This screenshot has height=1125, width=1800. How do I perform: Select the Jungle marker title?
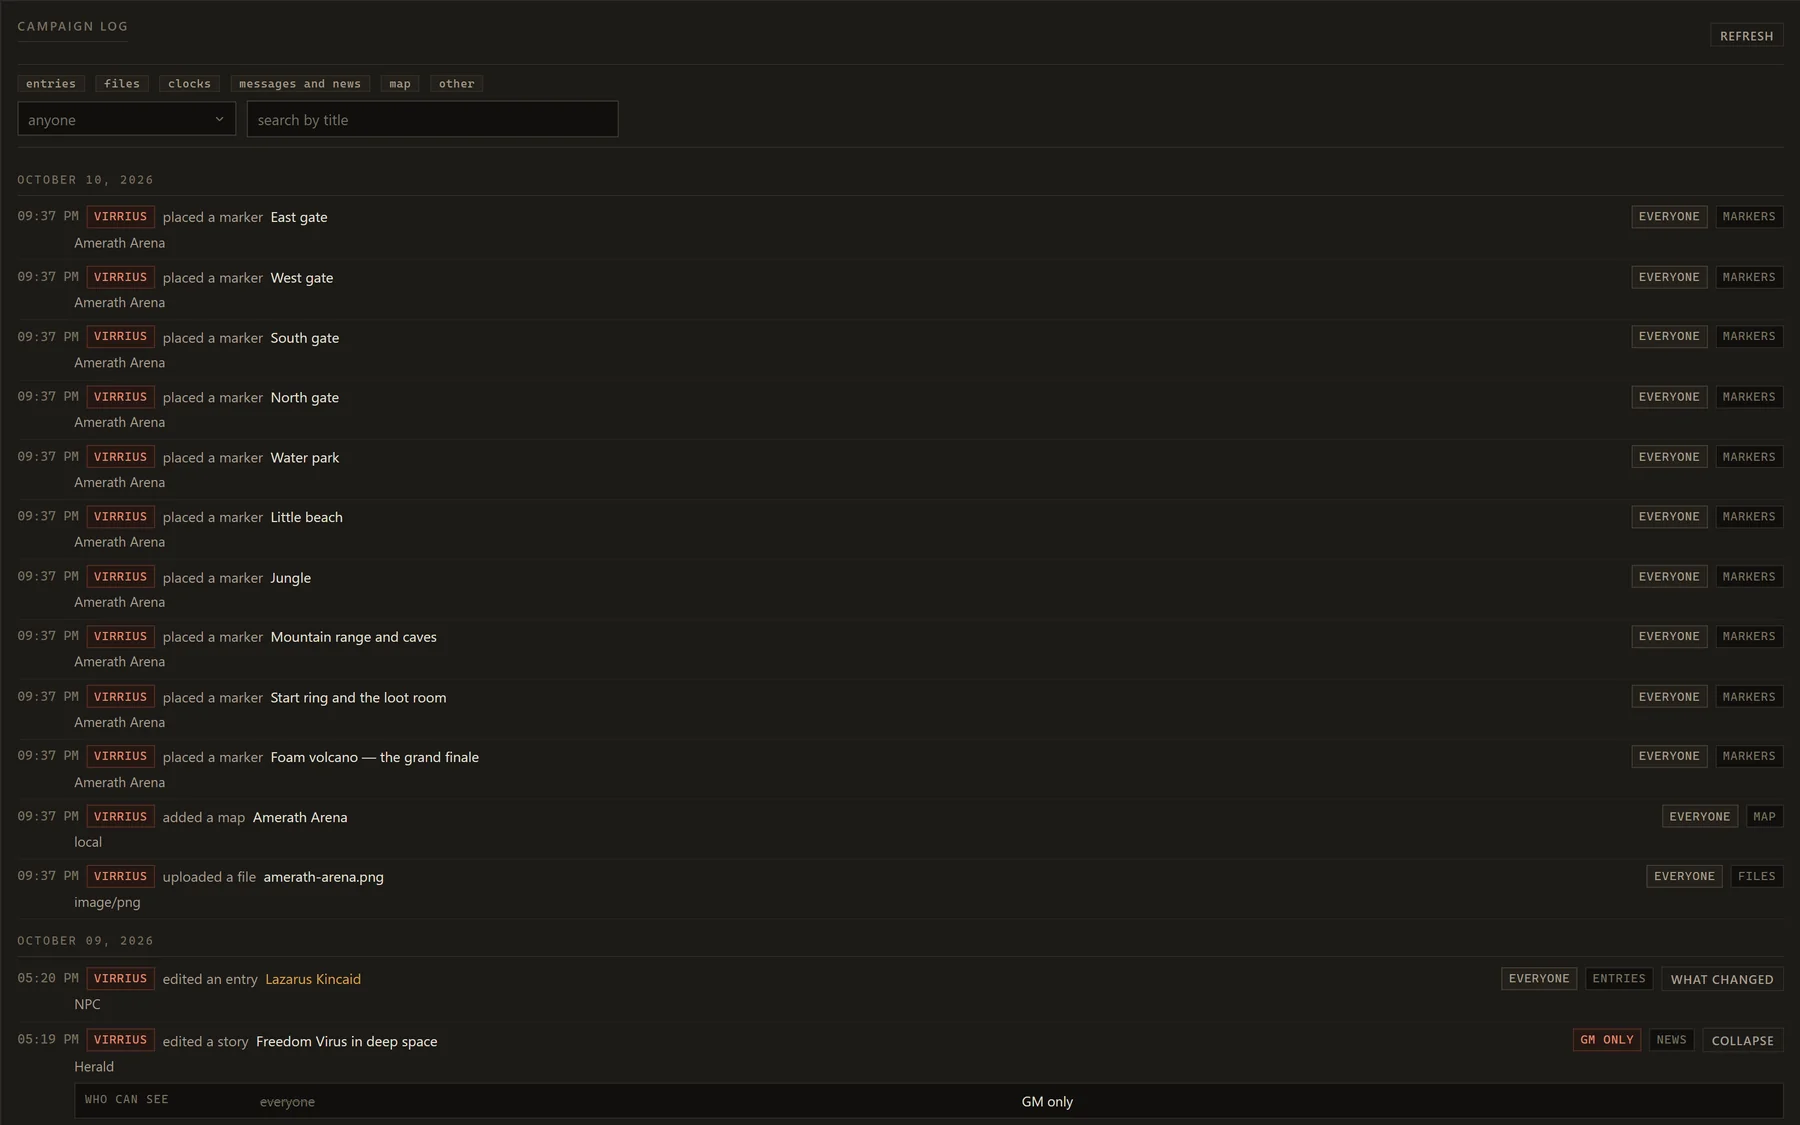pos(291,578)
